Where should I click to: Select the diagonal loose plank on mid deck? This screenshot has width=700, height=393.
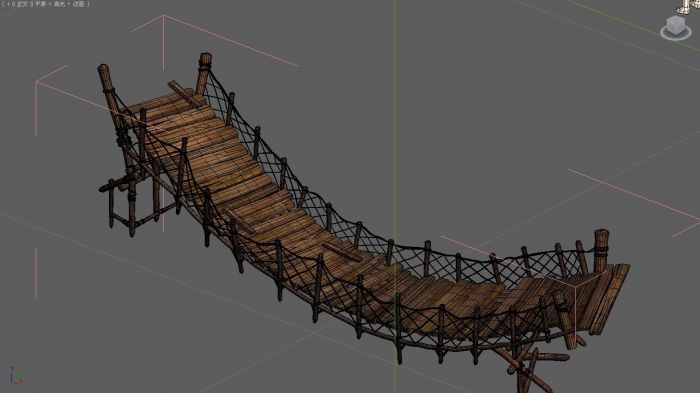(342, 252)
